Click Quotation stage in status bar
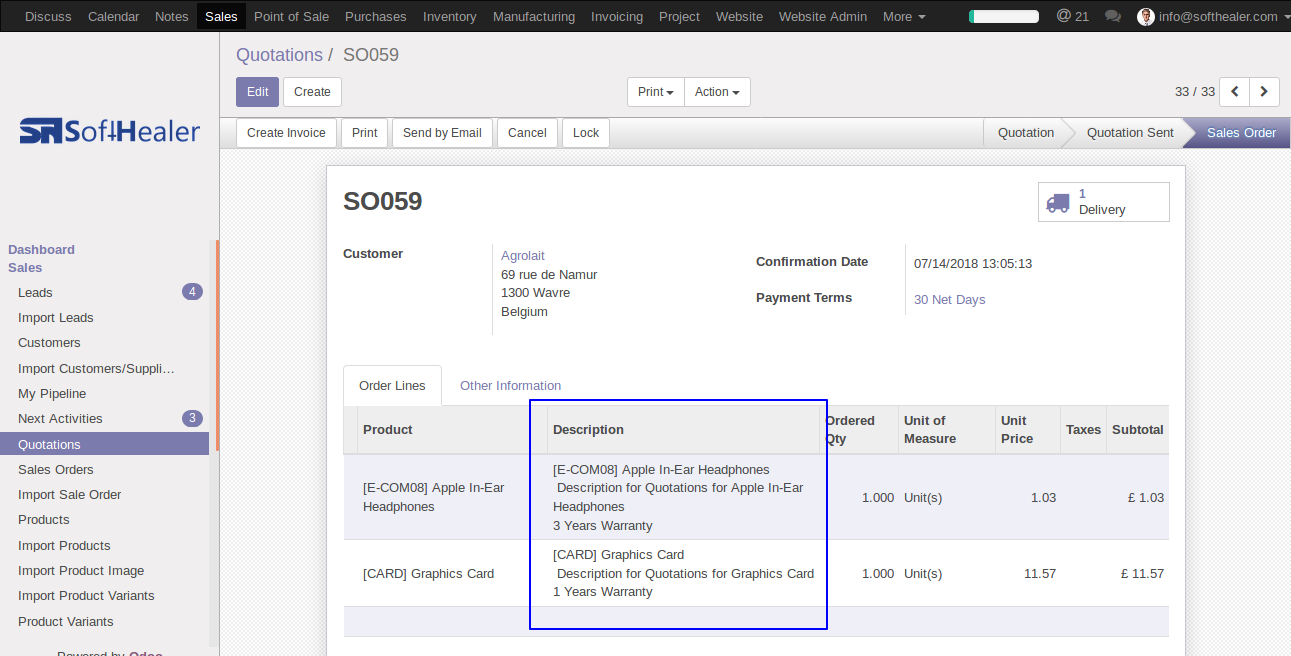The width and height of the screenshot is (1291, 656). click(x=1025, y=133)
